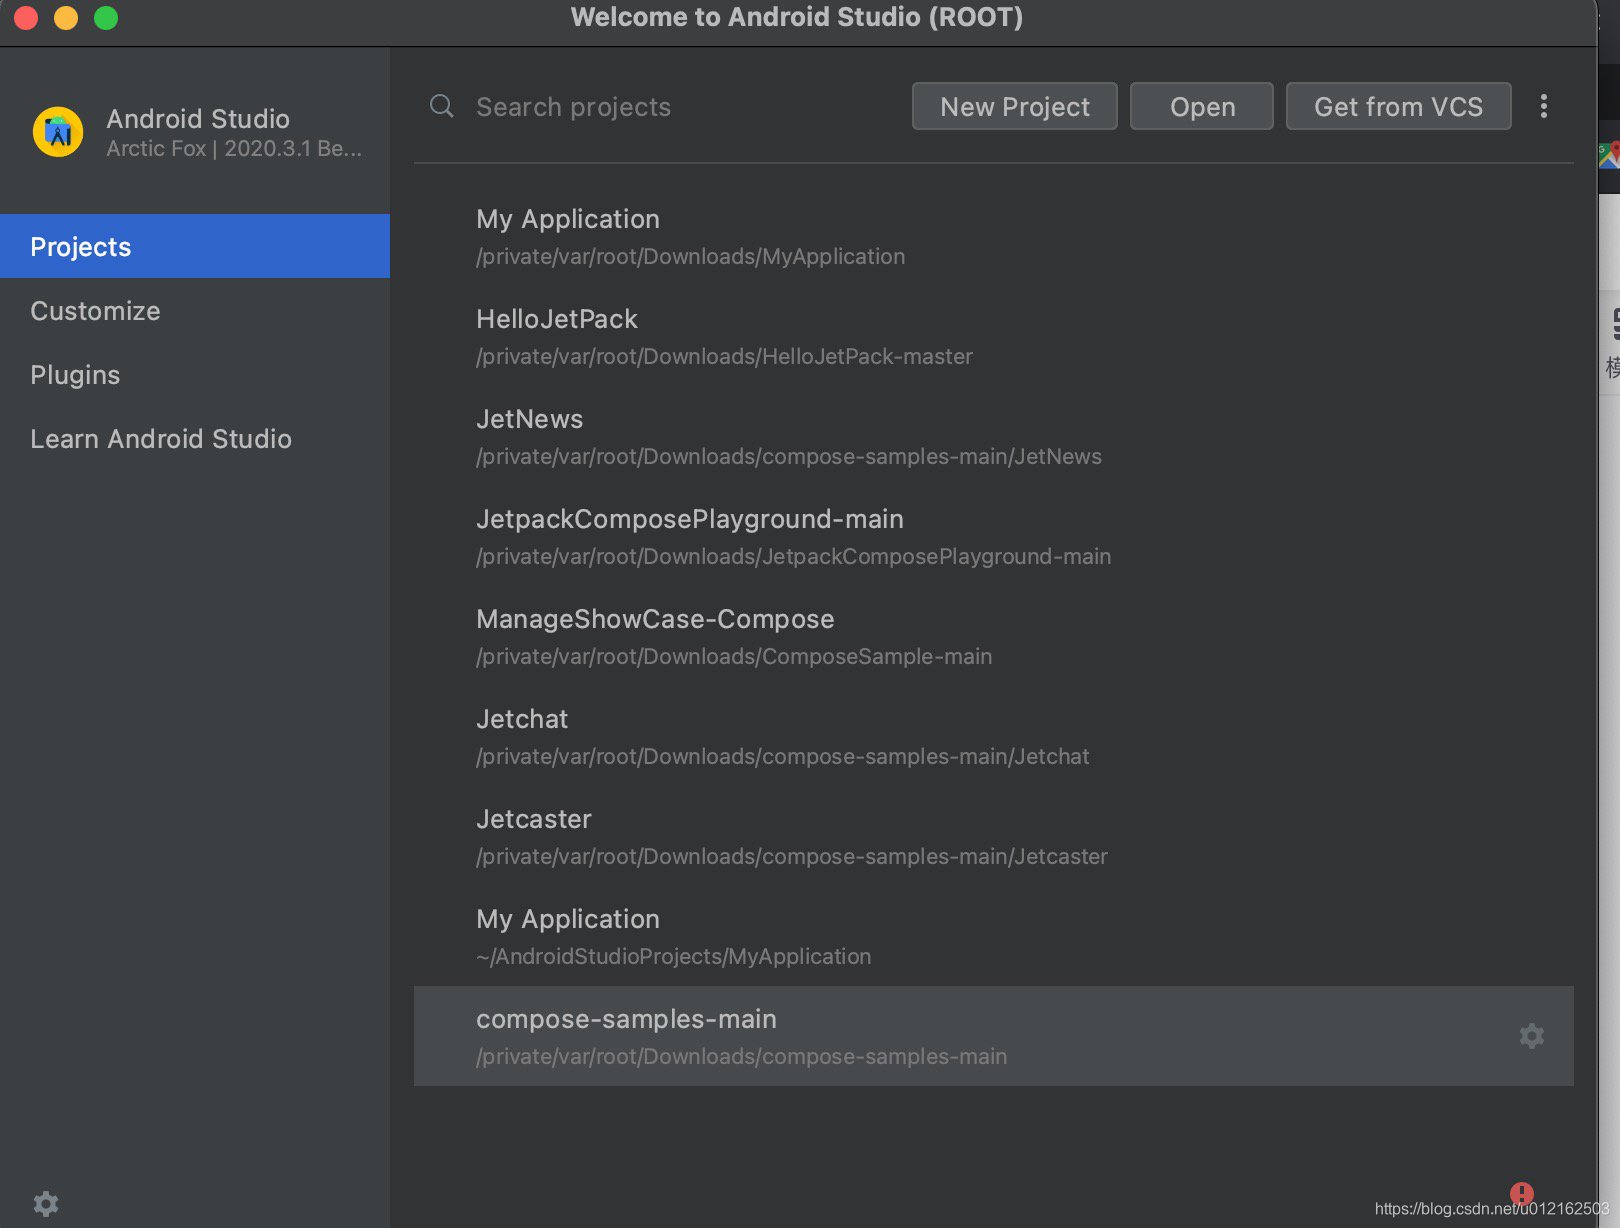The image size is (1620, 1228).
Task: Open the settings gear at bottom left
Action: point(46,1203)
